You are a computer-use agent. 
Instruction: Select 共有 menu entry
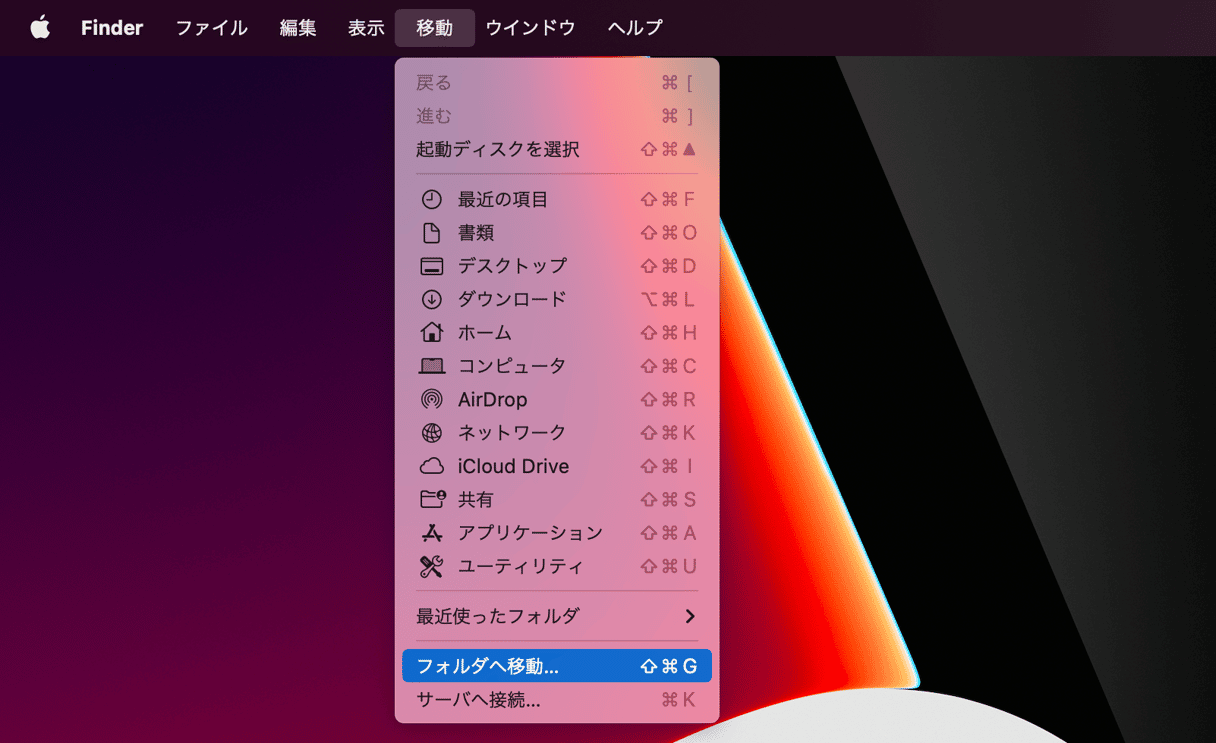(557, 499)
